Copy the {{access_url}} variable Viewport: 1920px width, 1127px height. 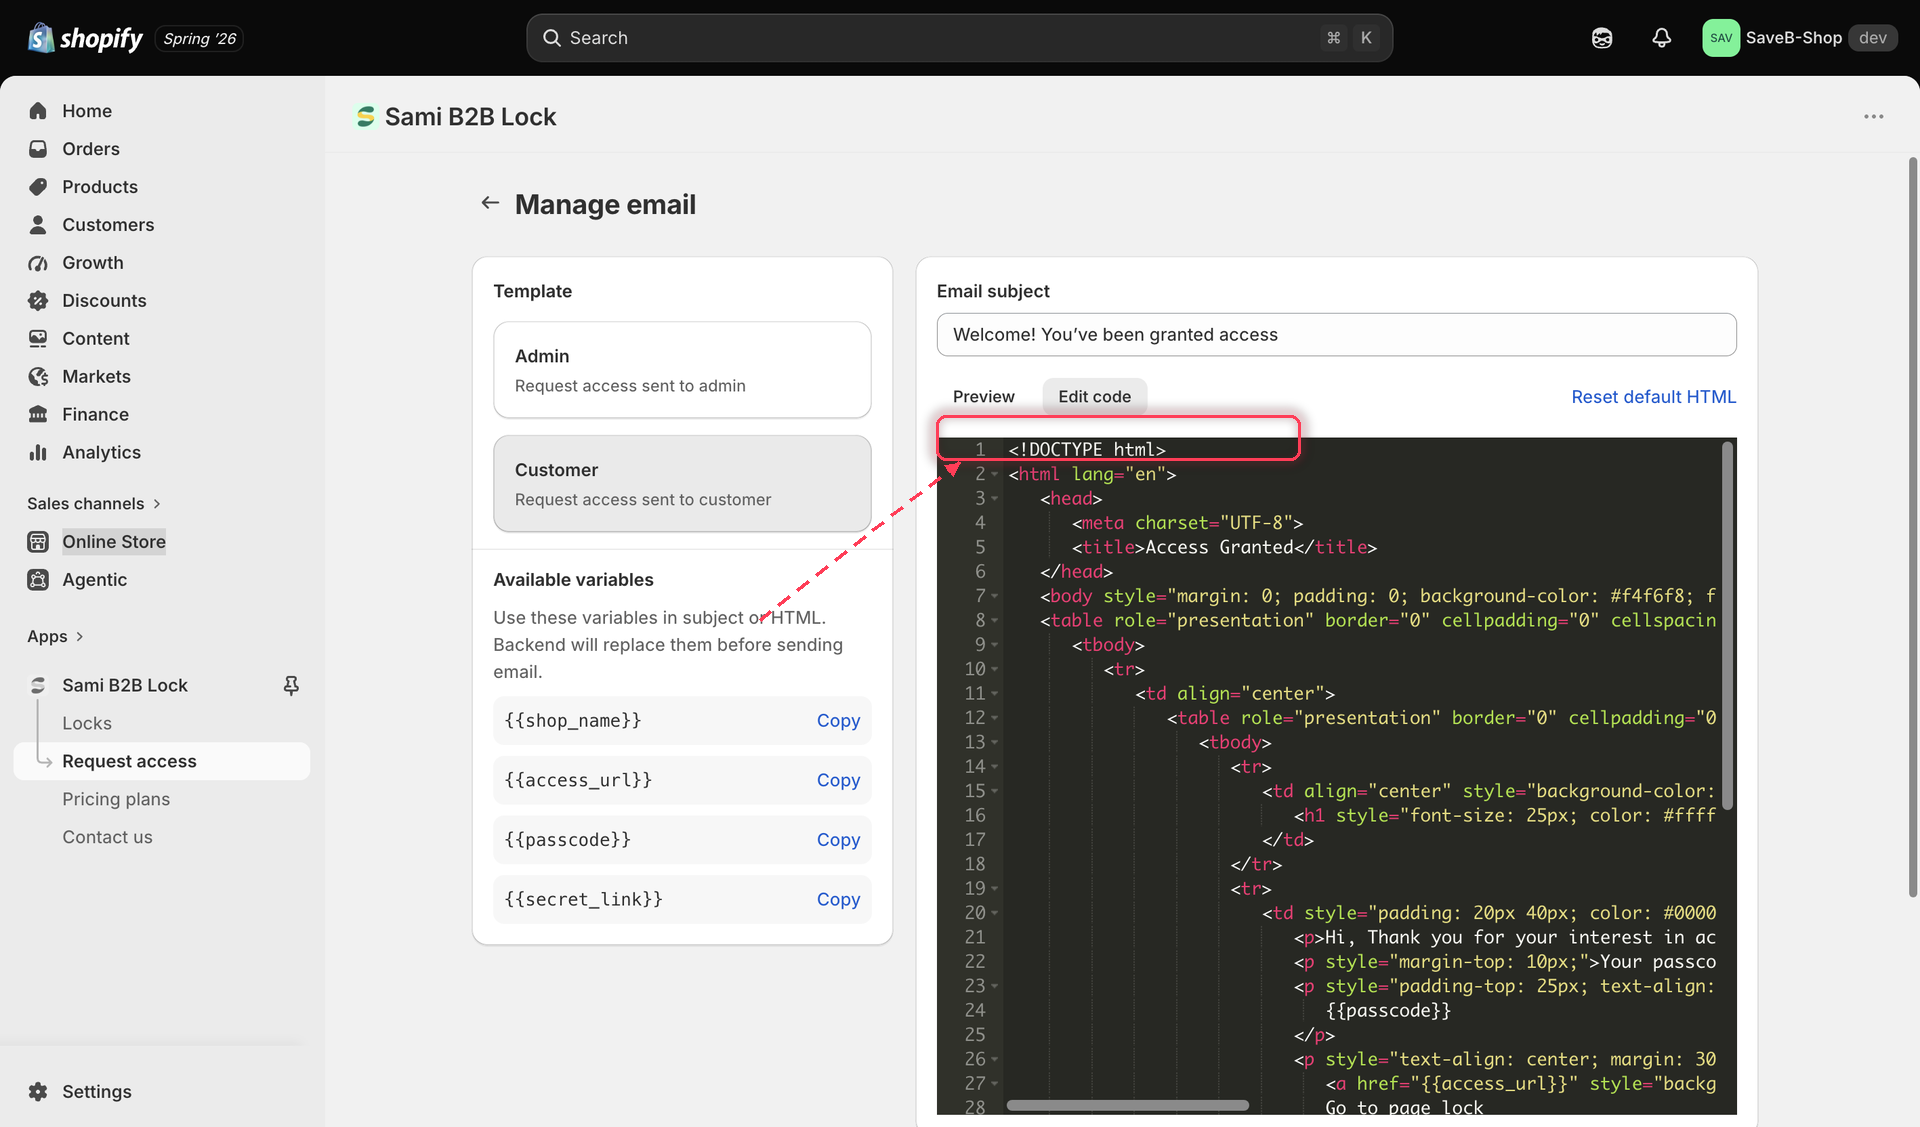(838, 780)
